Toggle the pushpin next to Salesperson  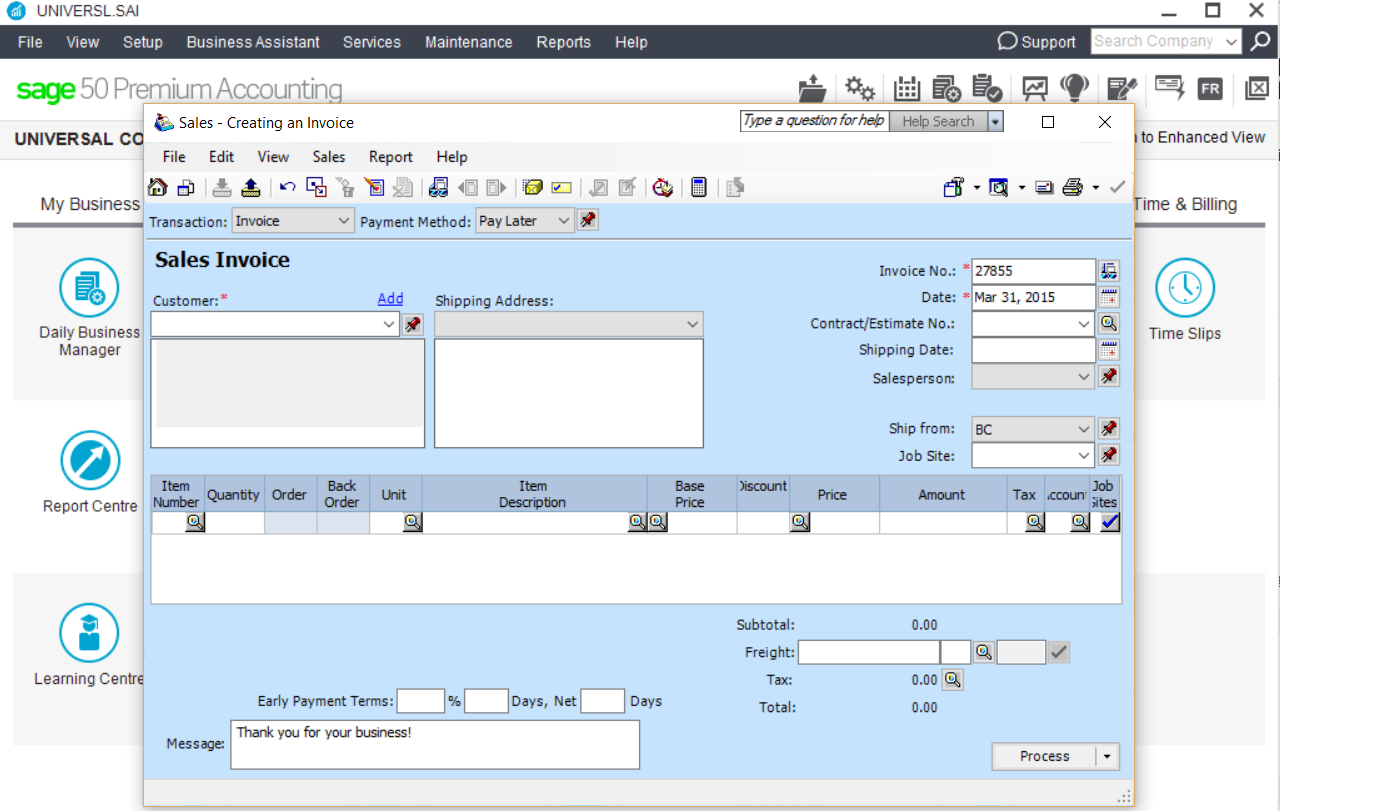coord(1109,377)
